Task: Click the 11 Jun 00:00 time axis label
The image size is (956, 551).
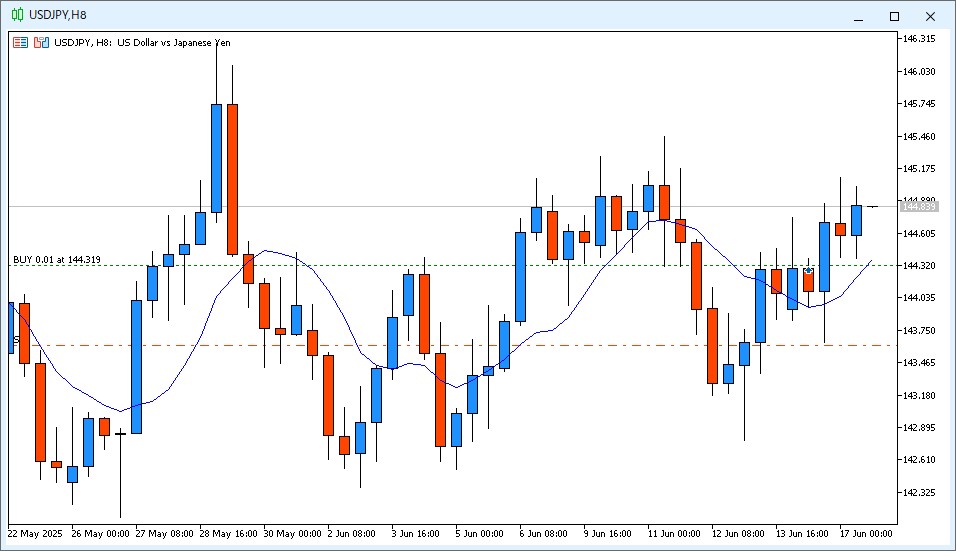Action: [x=674, y=534]
